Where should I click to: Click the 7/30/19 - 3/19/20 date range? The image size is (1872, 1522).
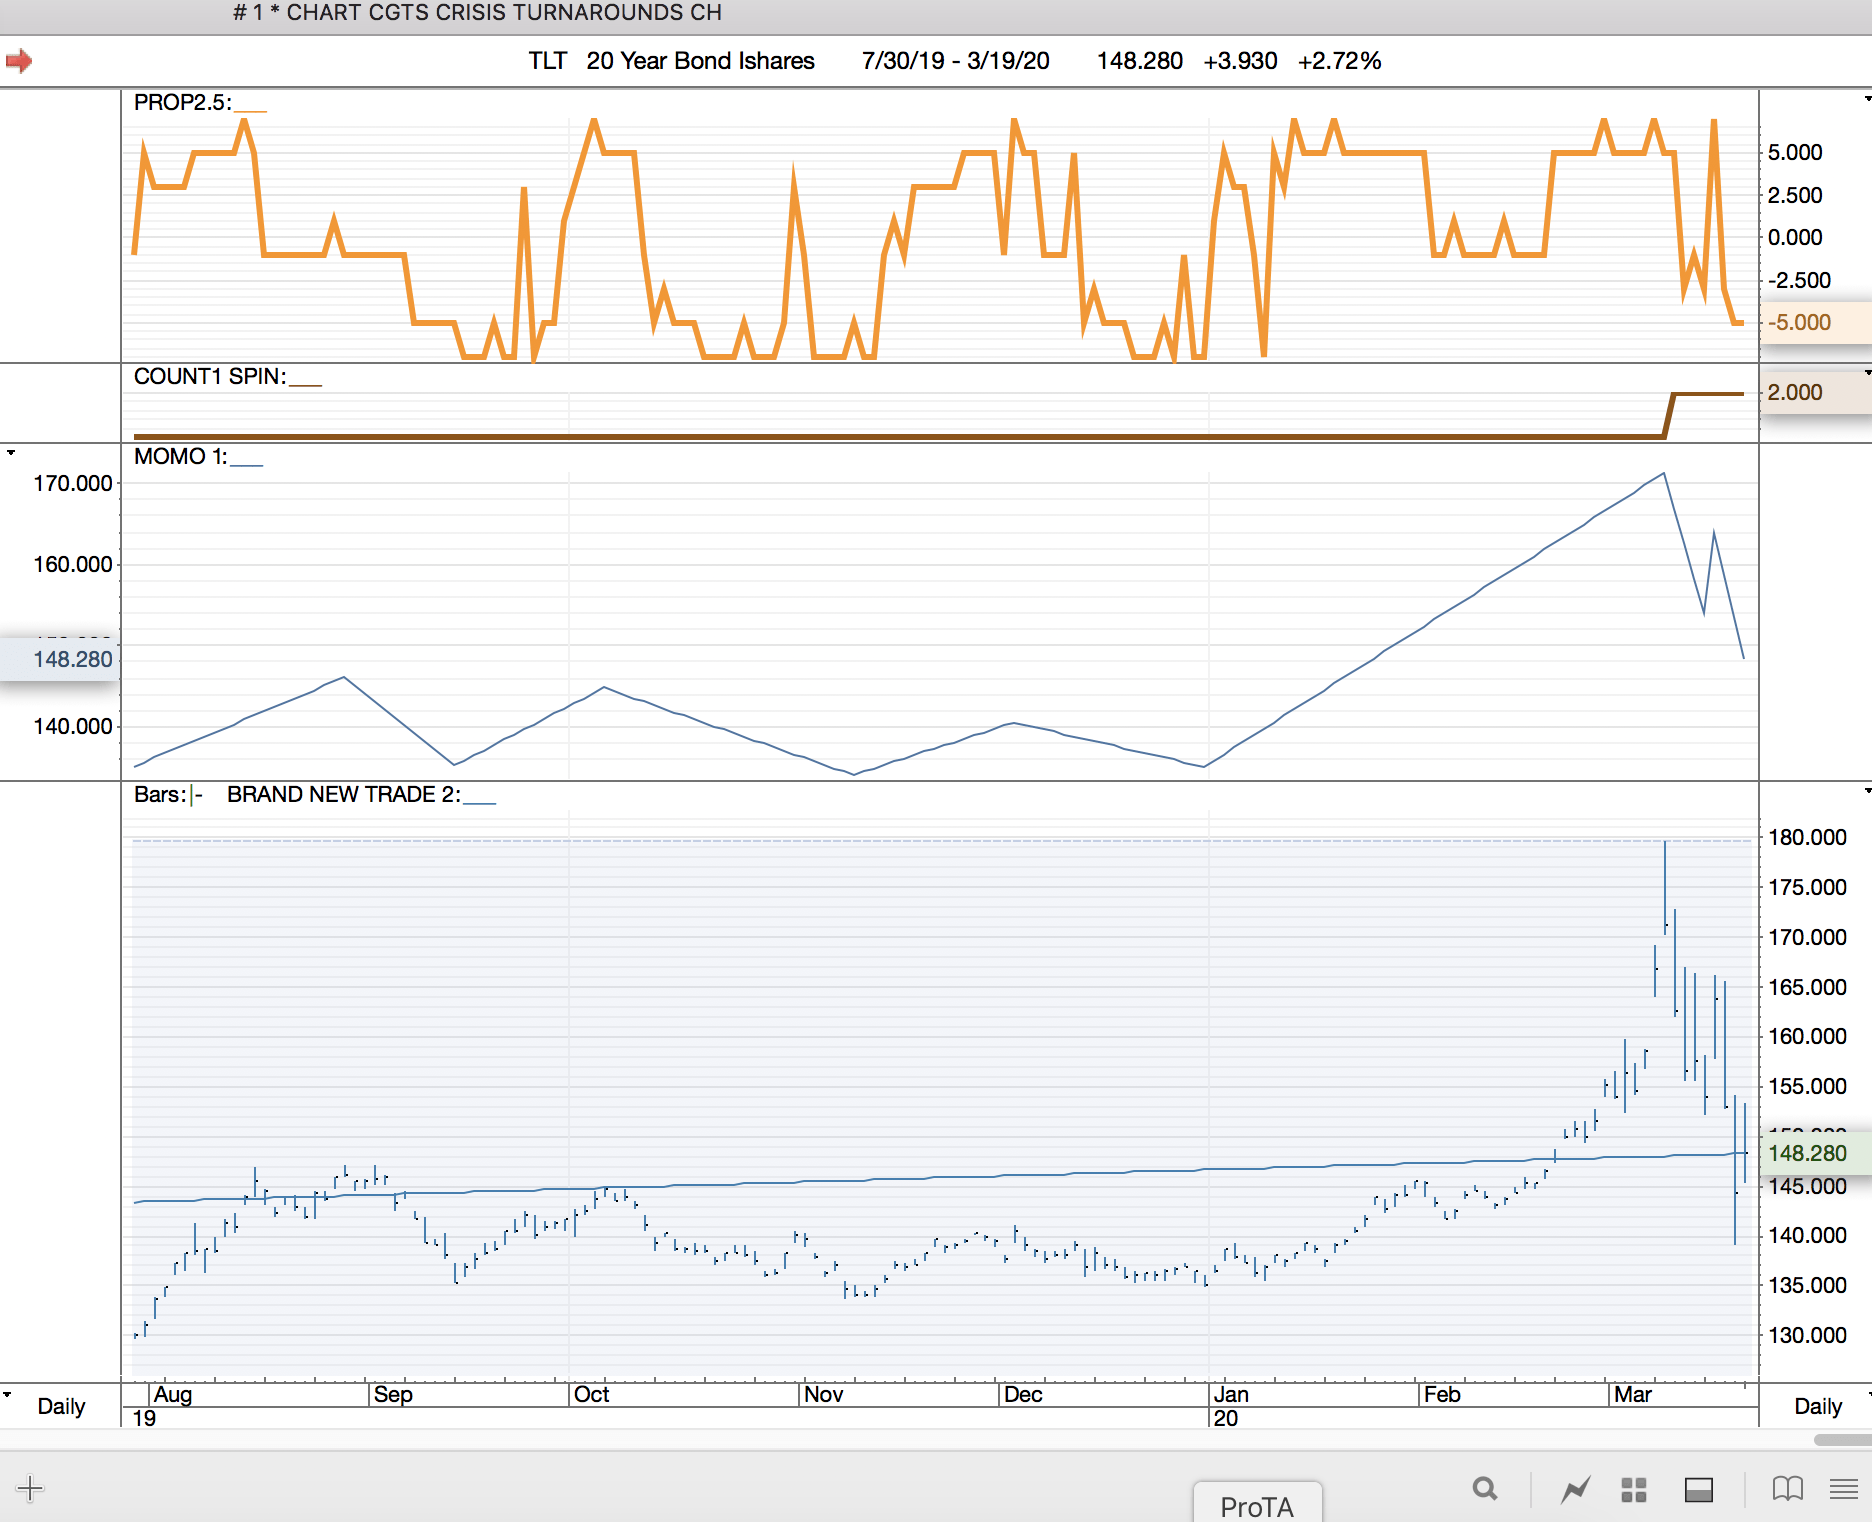tap(955, 61)
